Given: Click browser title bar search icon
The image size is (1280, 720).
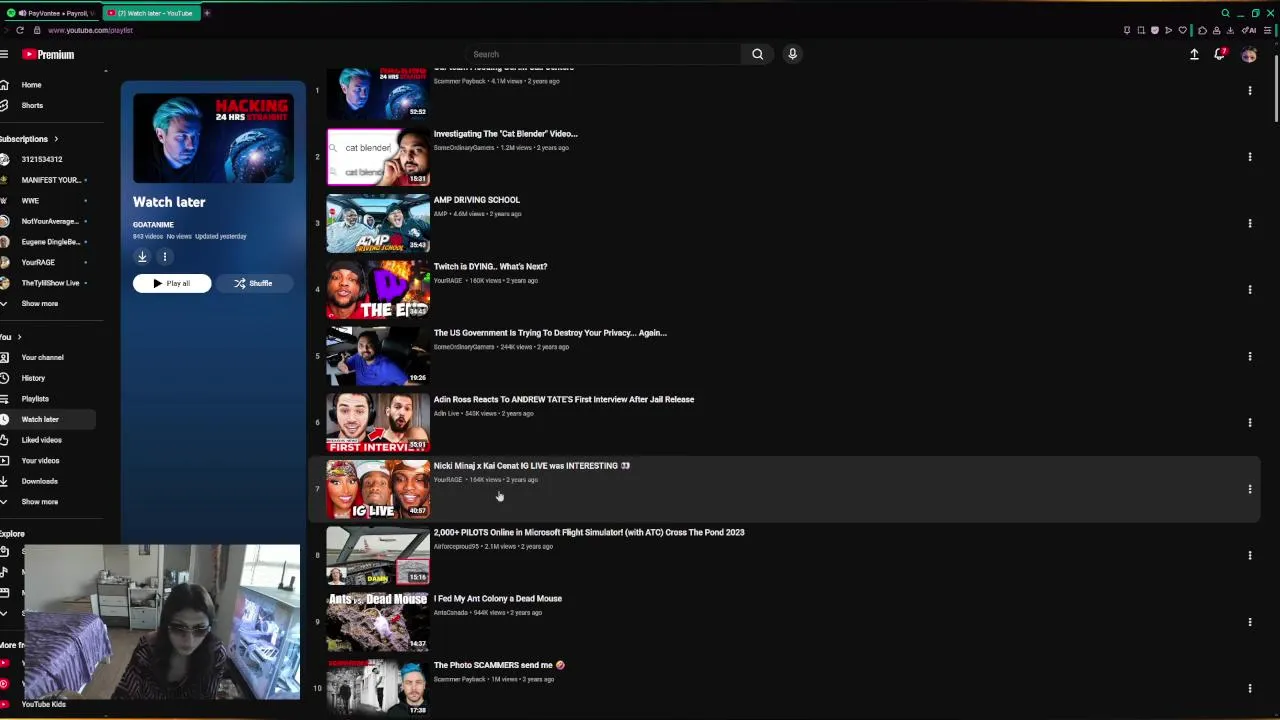Looking at the screenshot, I should coord(1225,13).
